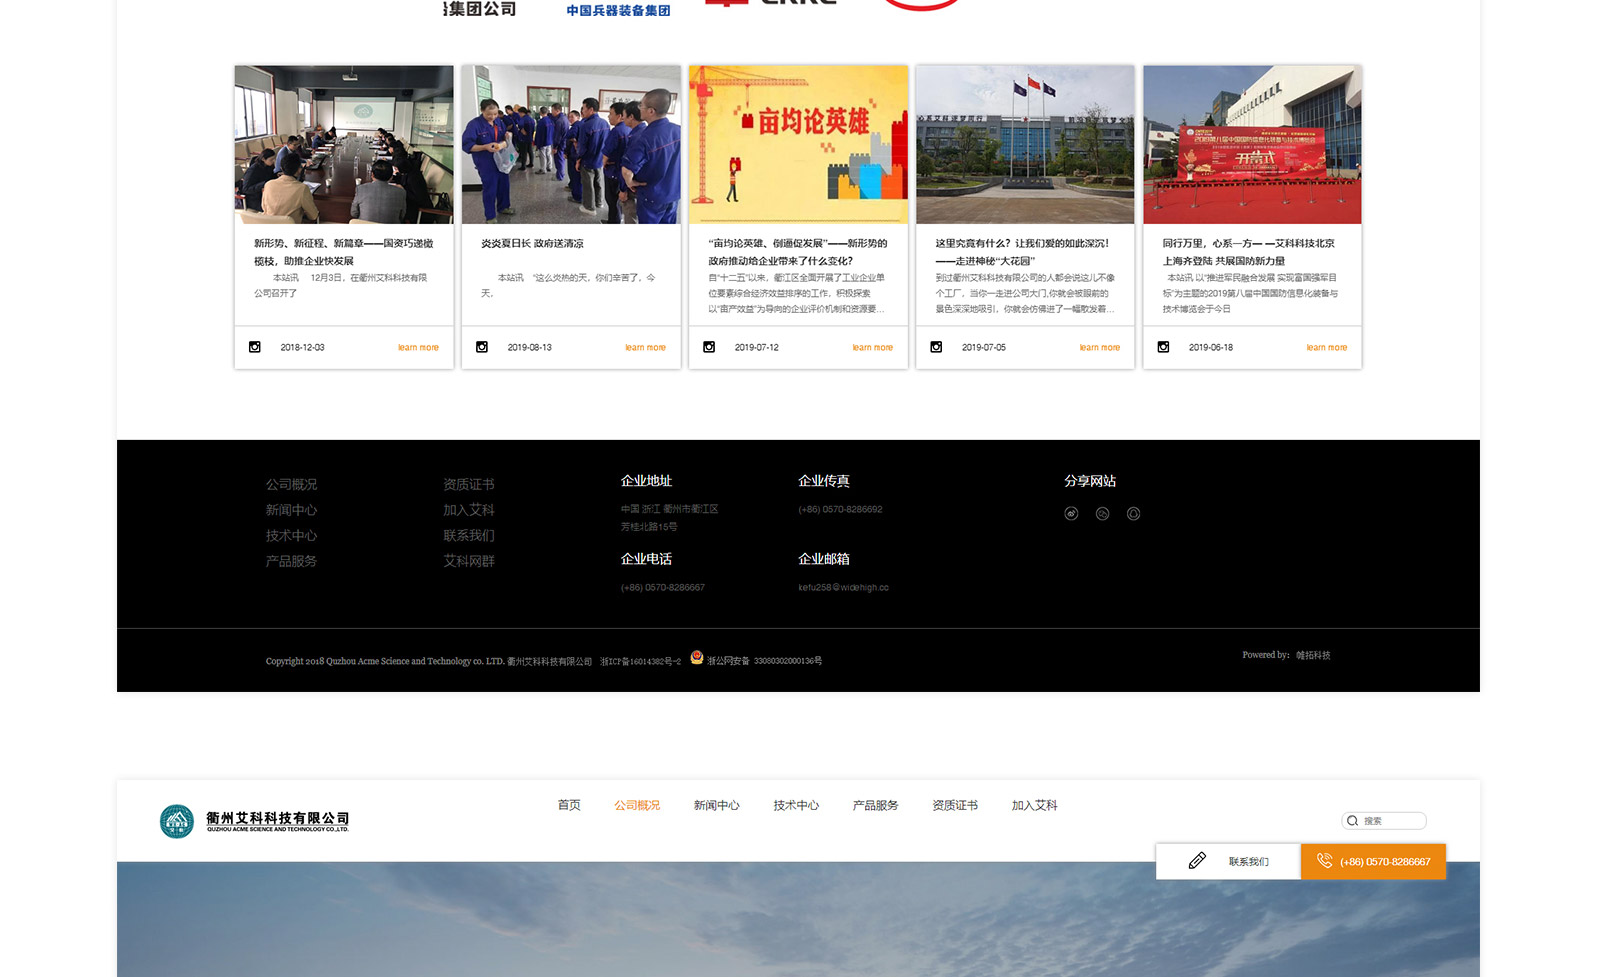Screen dimensions: 1600x977
Task: Open the 公司概况 navigation tab
Action: click(x=637, y=805)
